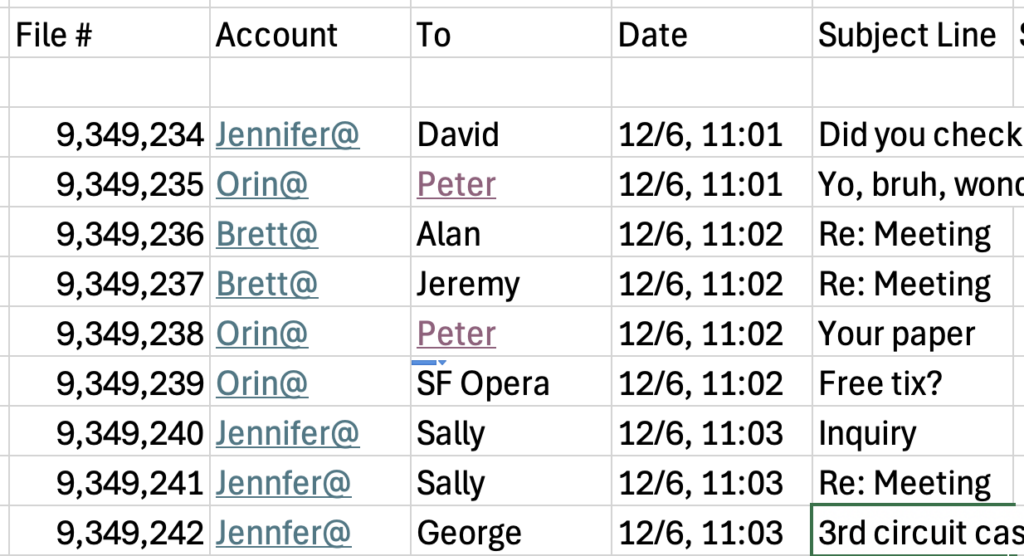
Task: Click Brett@ link next to Jeremy
Action: coord(267,285)
